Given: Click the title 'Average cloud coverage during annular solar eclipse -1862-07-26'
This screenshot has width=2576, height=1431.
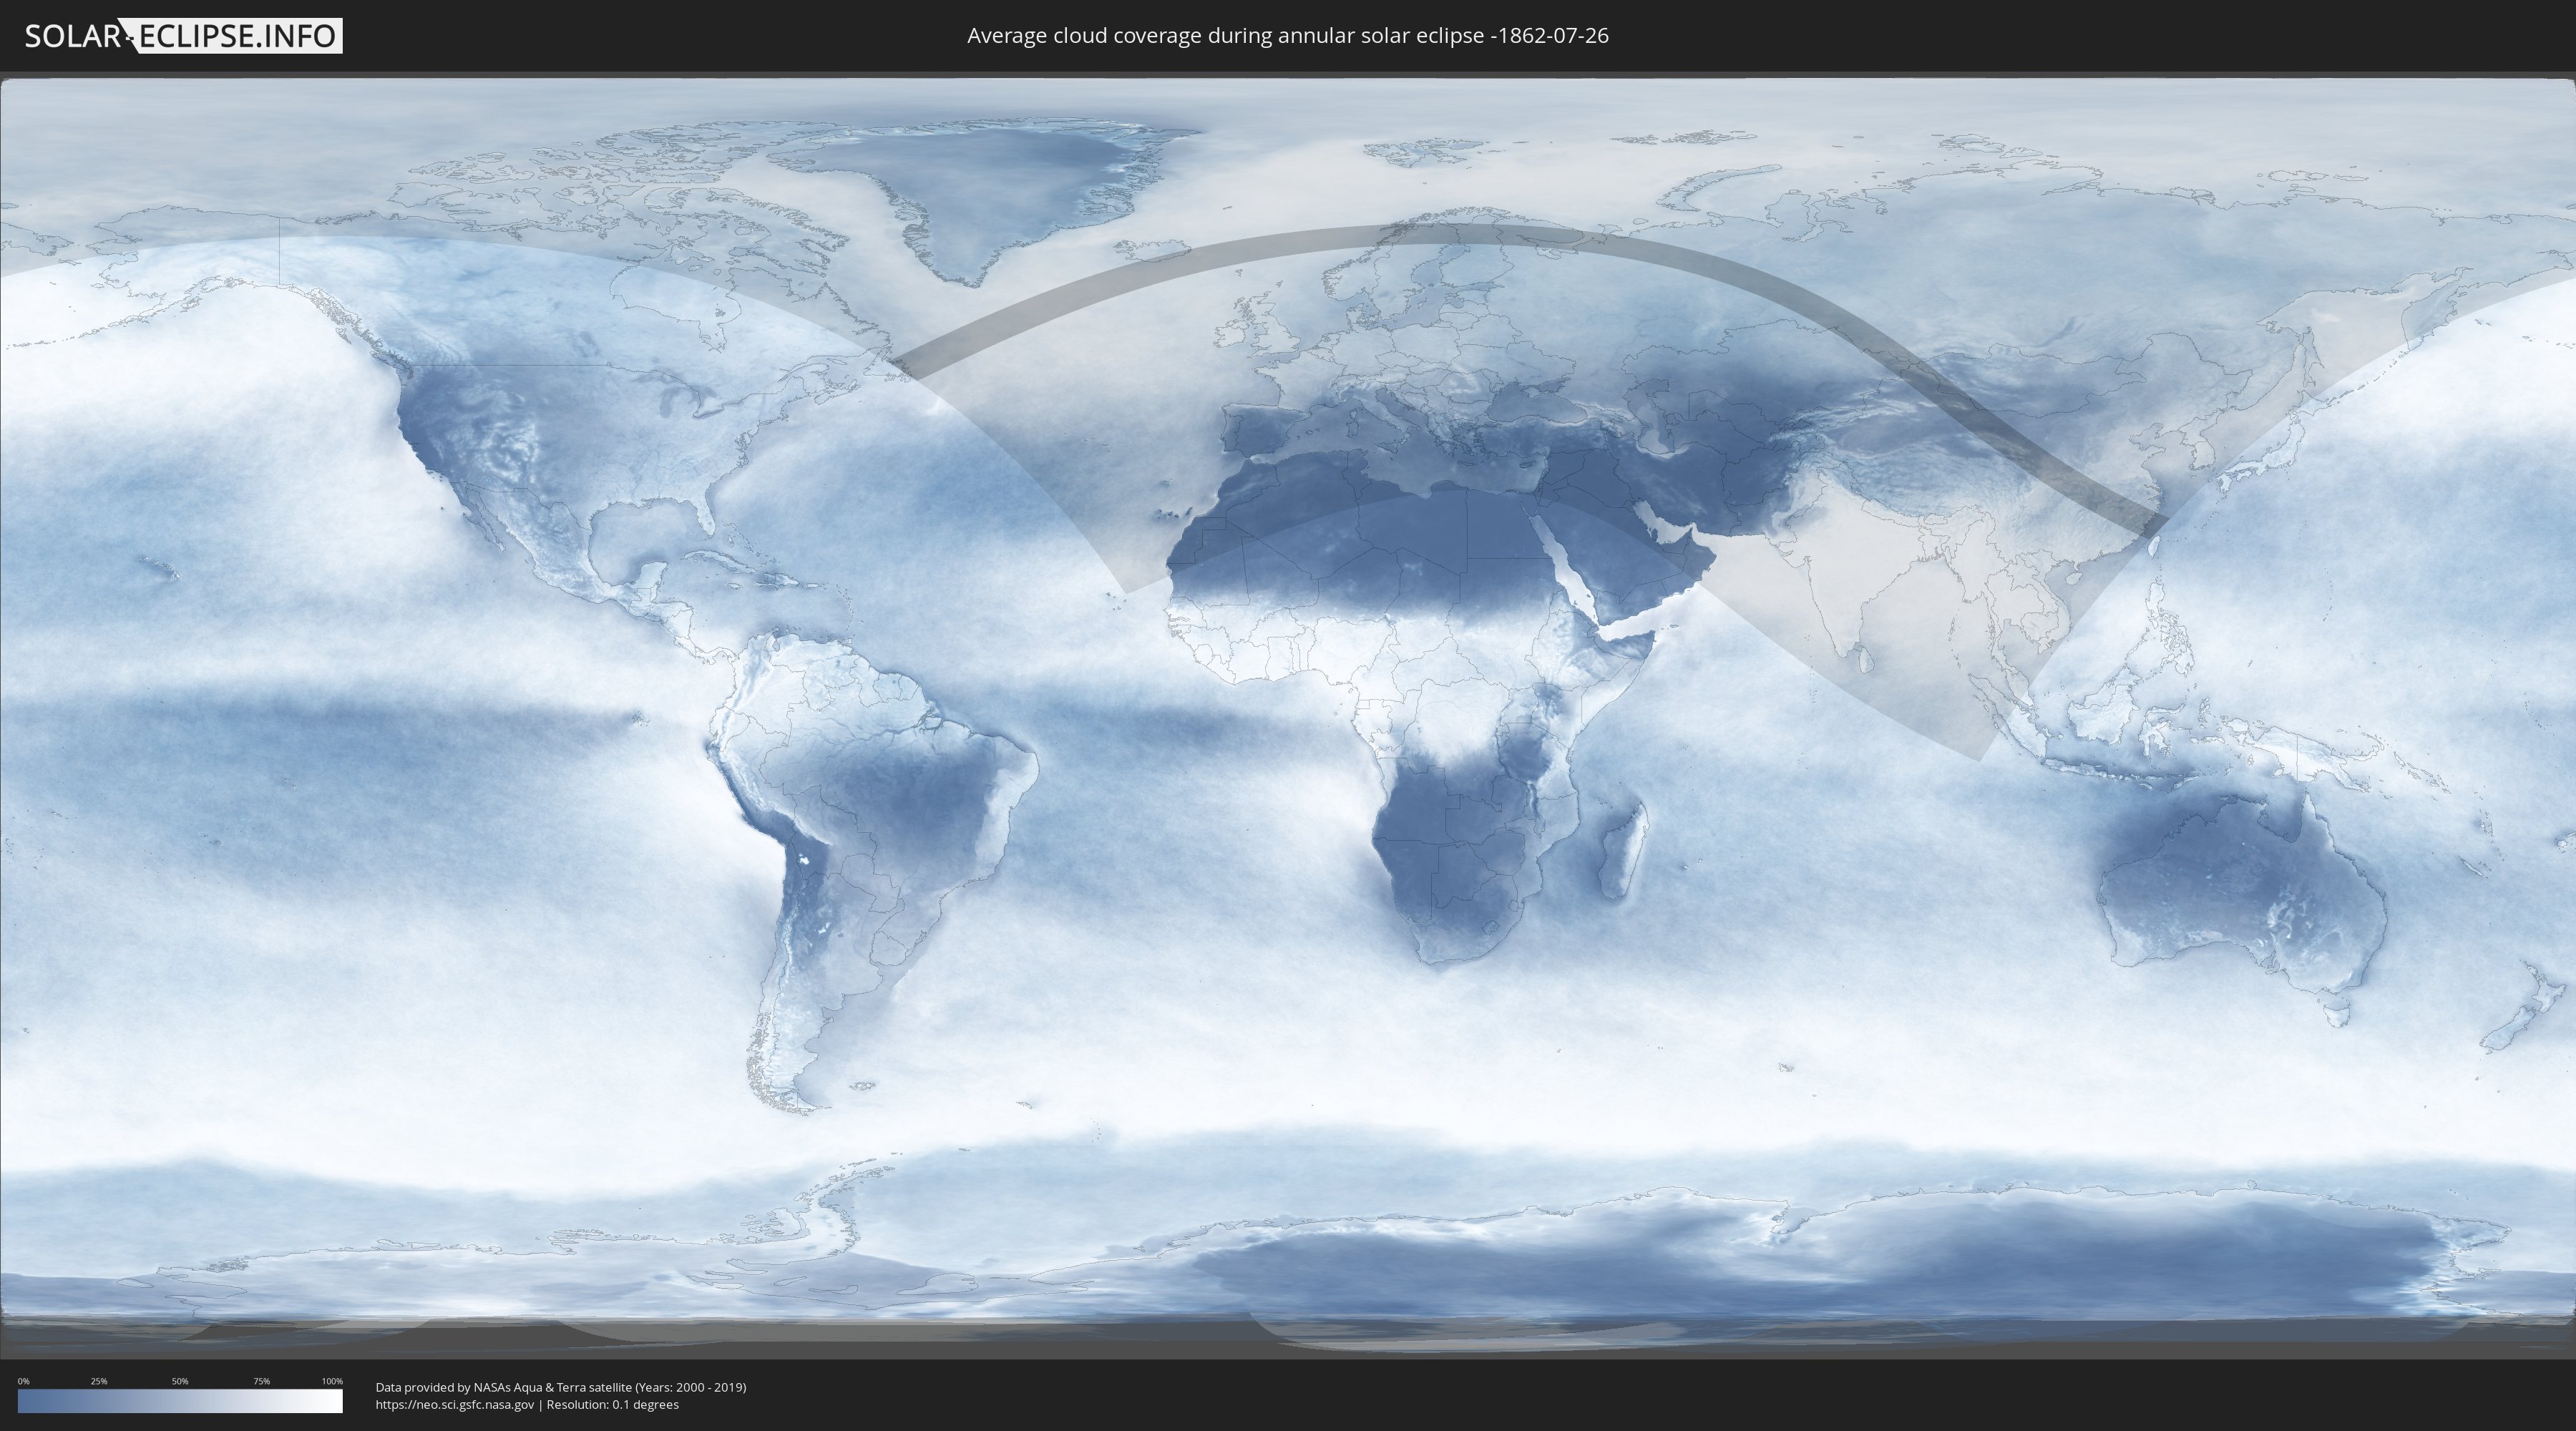Looking at the screenshot, I should [1288, 36].
